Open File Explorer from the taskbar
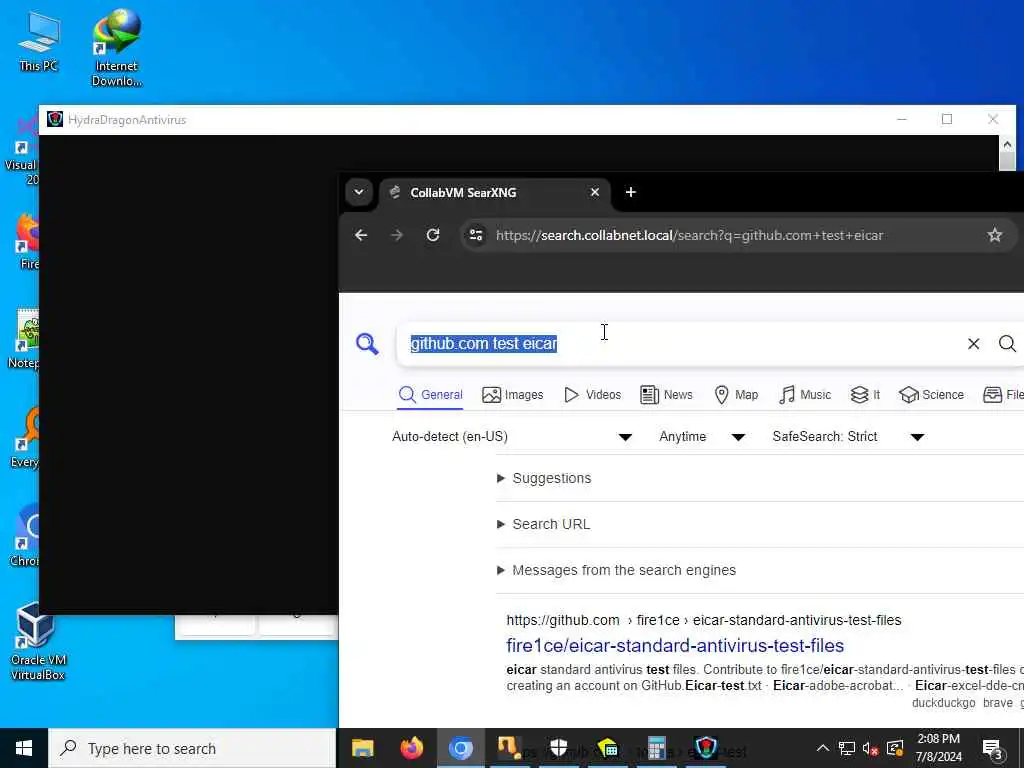The image size is (1024, 768). 362,748
